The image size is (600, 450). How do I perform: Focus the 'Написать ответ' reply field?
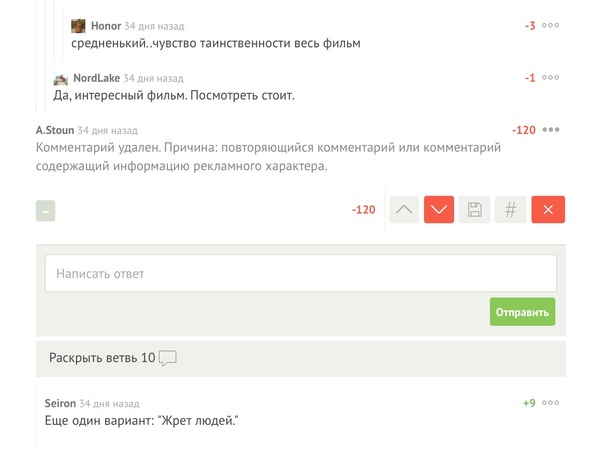point(301,273)
